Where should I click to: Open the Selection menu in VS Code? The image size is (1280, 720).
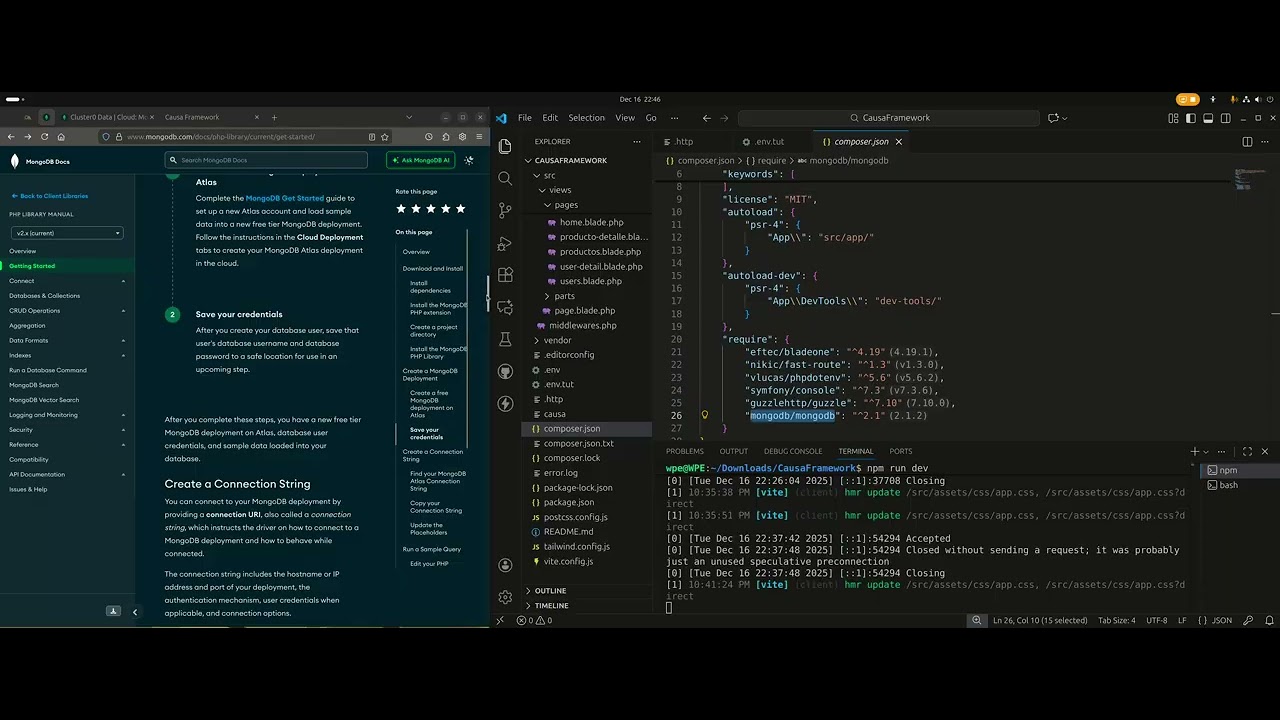tap(586, 118)
